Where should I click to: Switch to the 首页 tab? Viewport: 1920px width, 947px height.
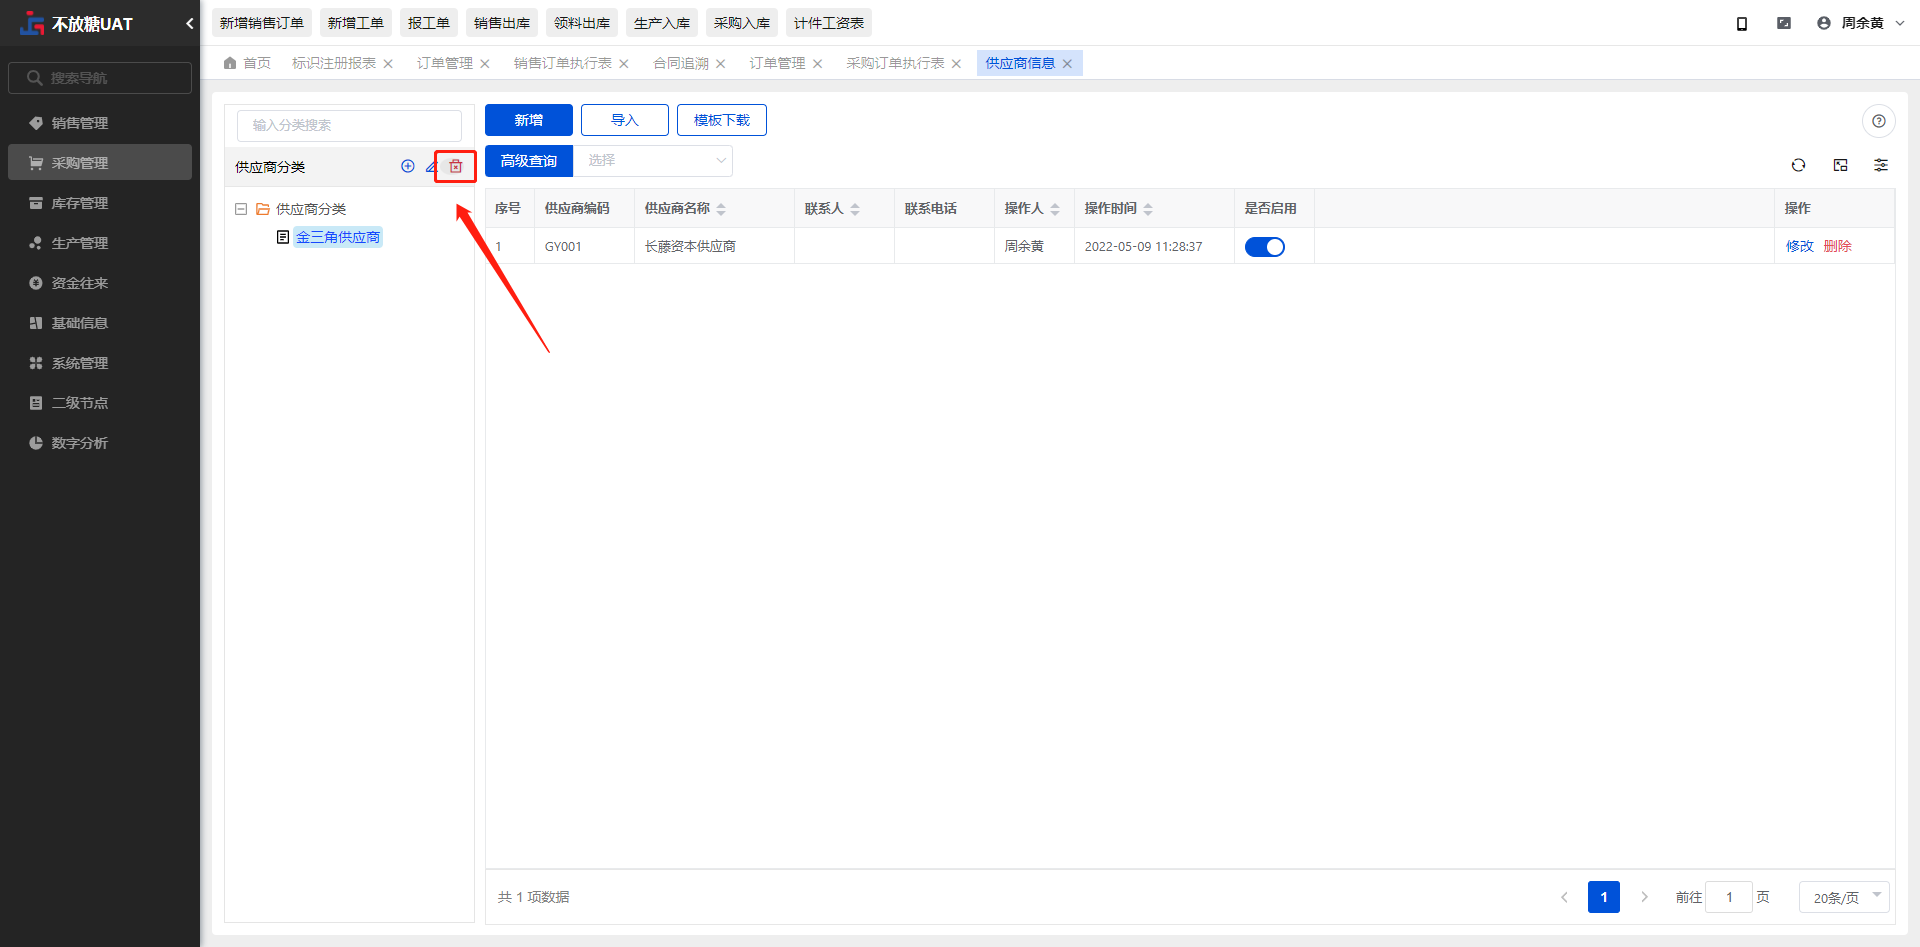click(247, 63)
